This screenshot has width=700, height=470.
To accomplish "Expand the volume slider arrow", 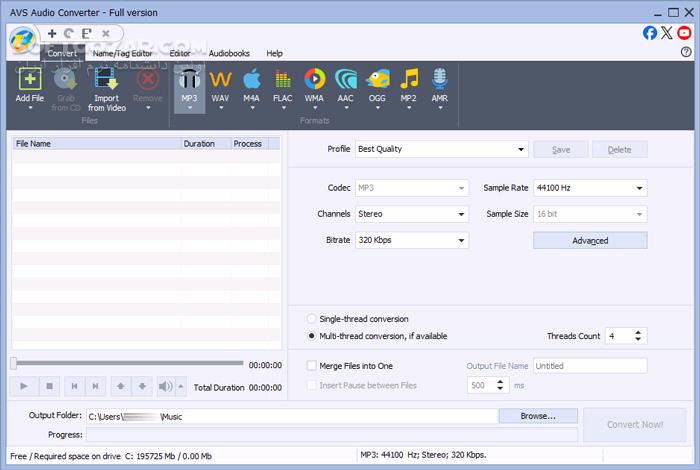I will point(181,386).
